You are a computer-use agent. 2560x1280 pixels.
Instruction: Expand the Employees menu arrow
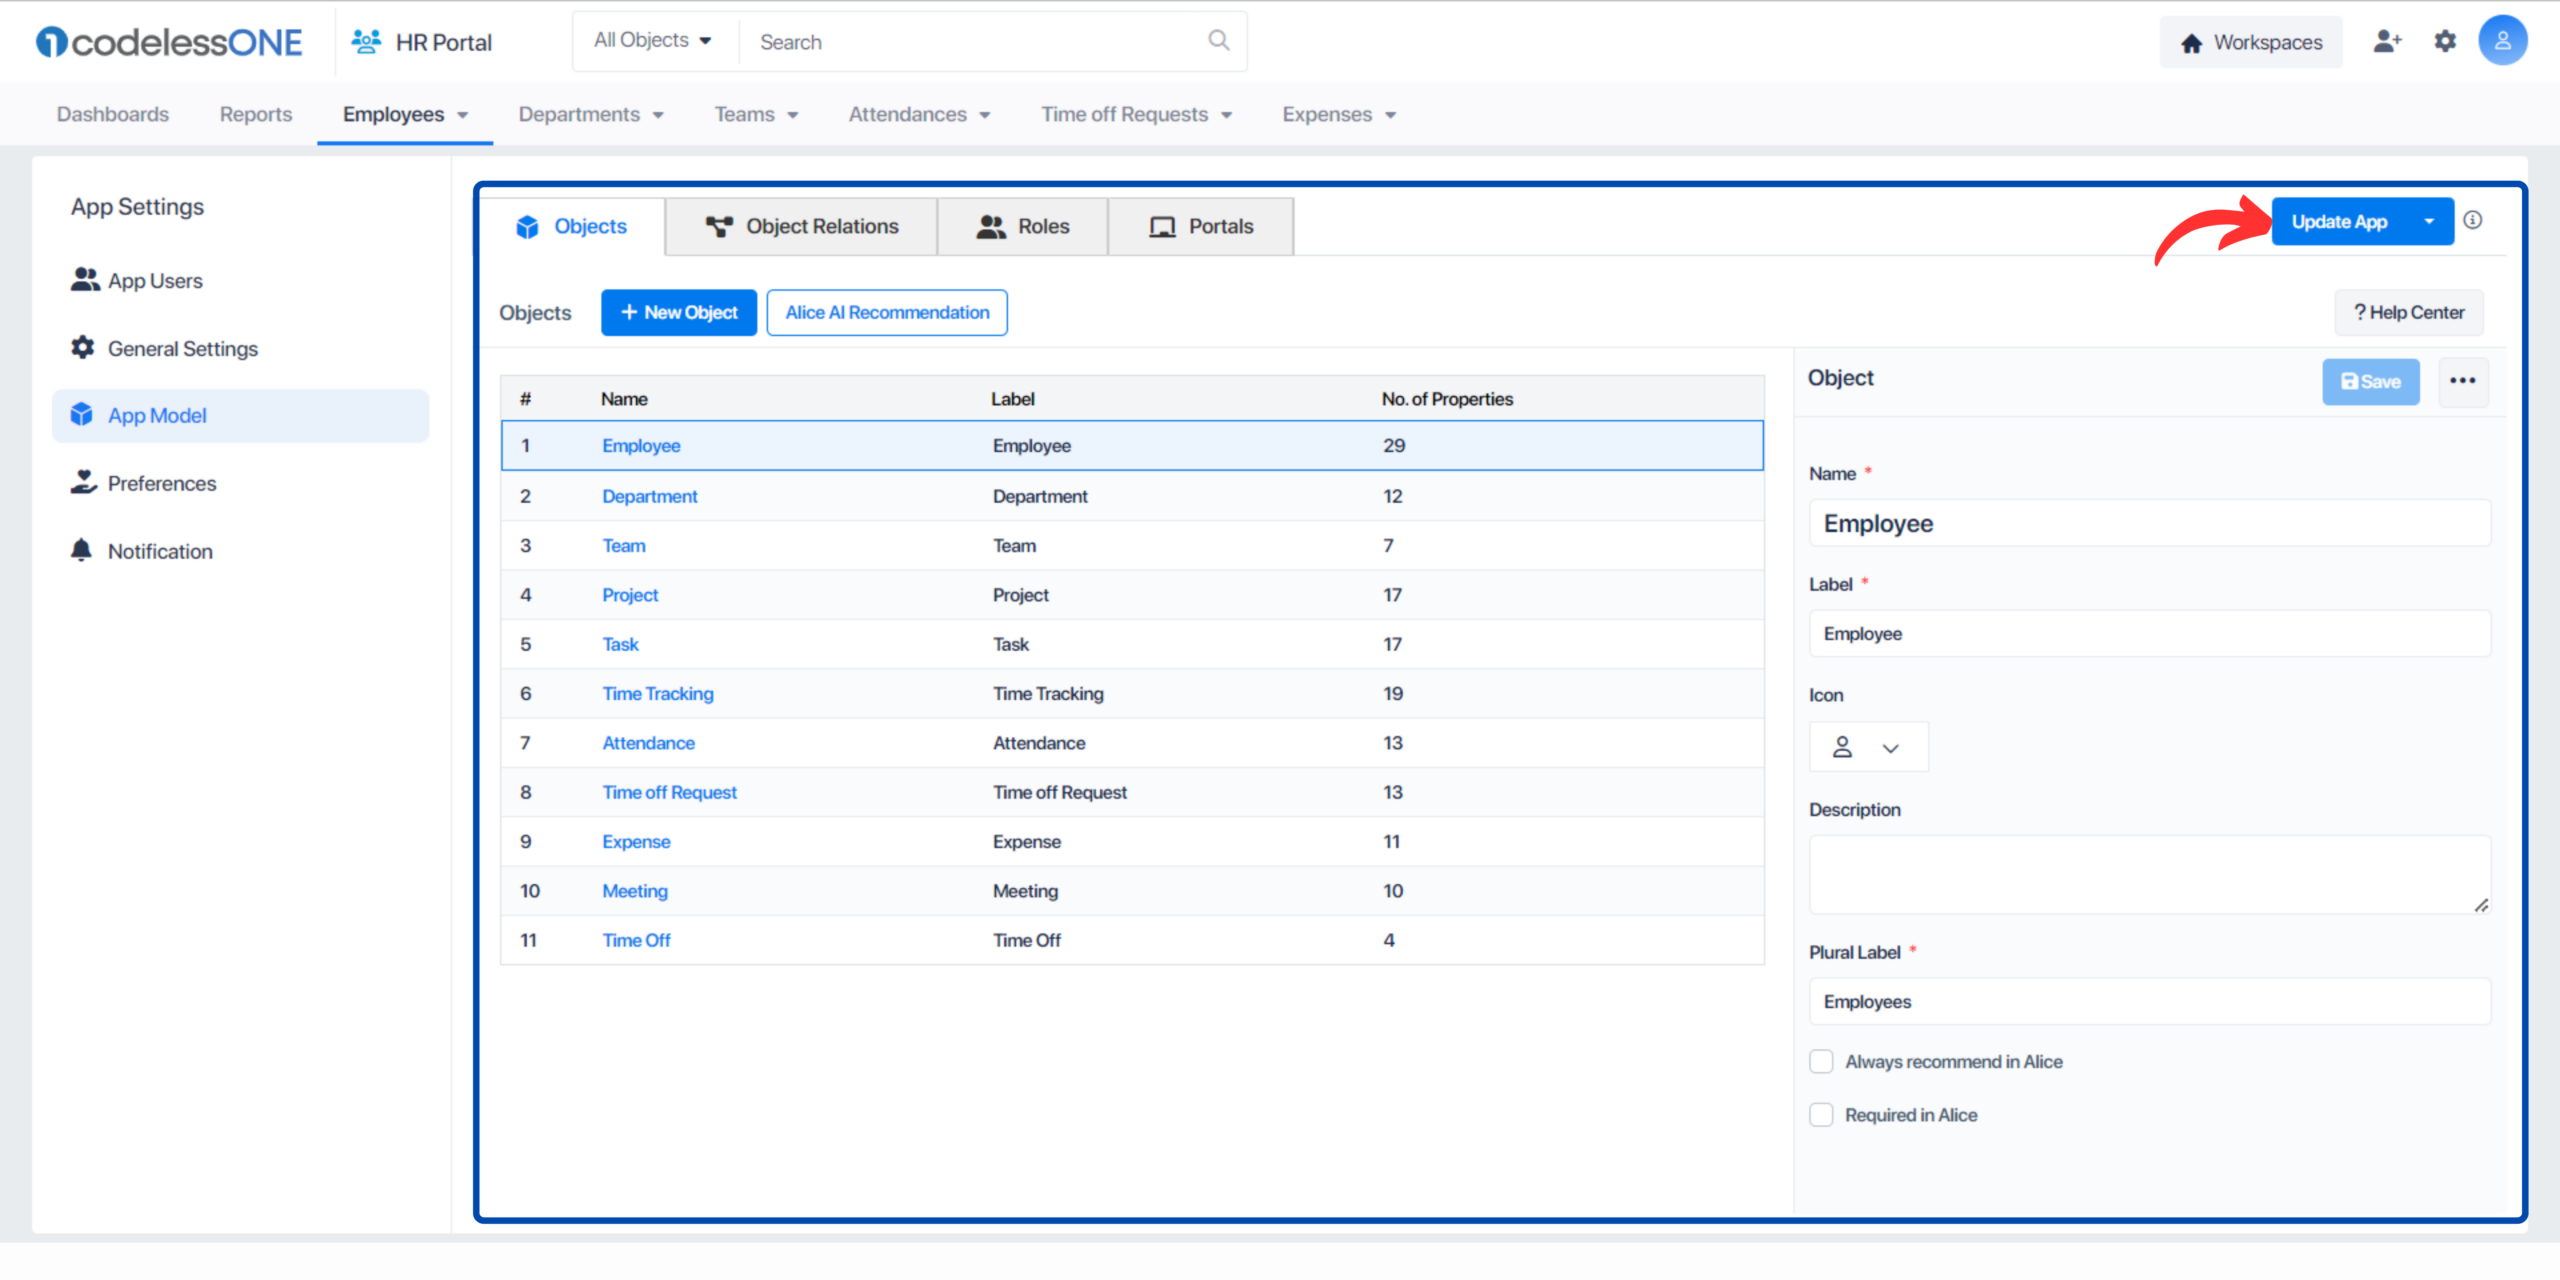[x=463, y=115]
